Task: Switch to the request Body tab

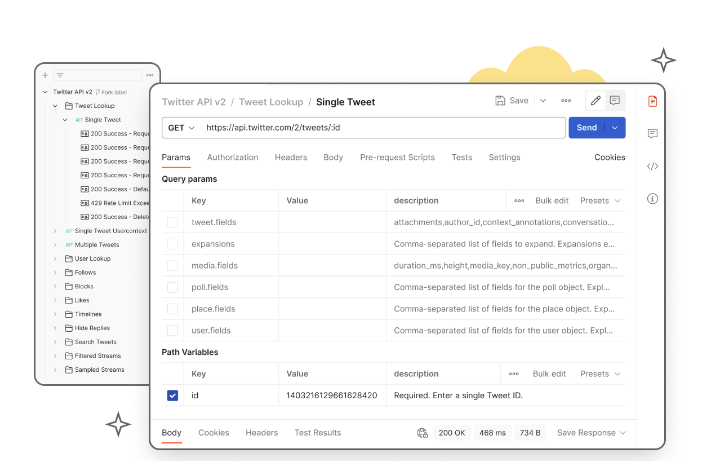Action: [333, 158]
